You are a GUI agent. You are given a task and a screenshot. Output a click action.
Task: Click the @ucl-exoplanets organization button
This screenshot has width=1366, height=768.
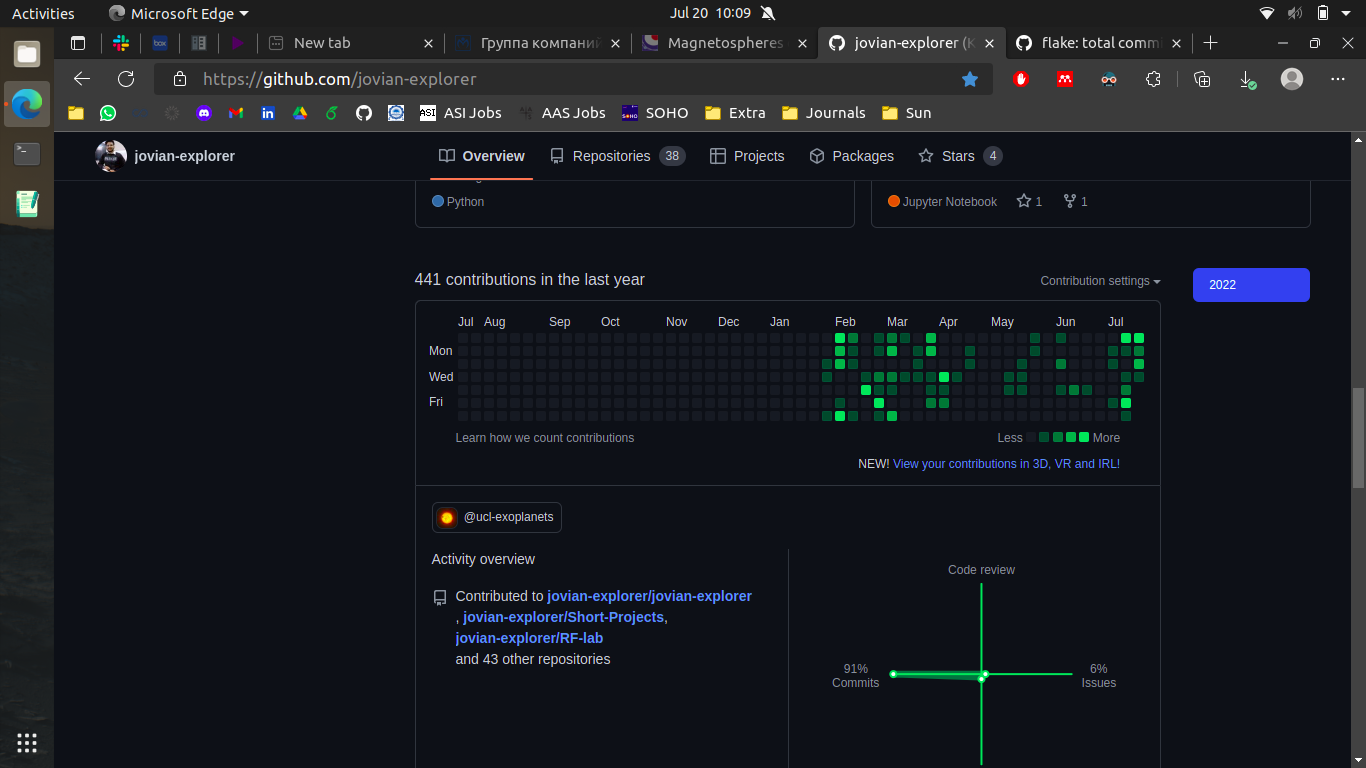(497, 517)
